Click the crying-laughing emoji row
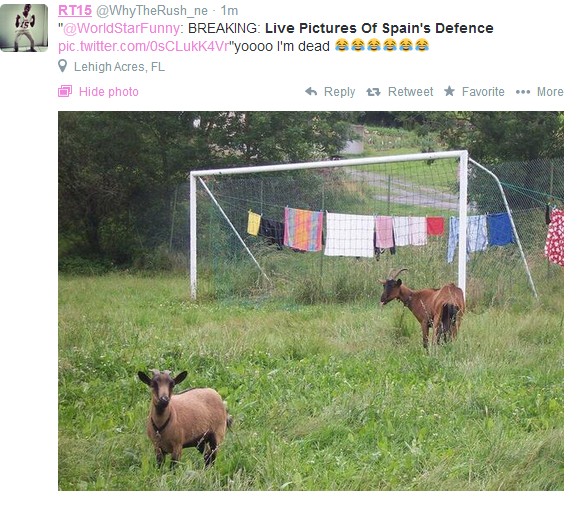The width and height of the screenshot is (567, 509). point(382,46)
